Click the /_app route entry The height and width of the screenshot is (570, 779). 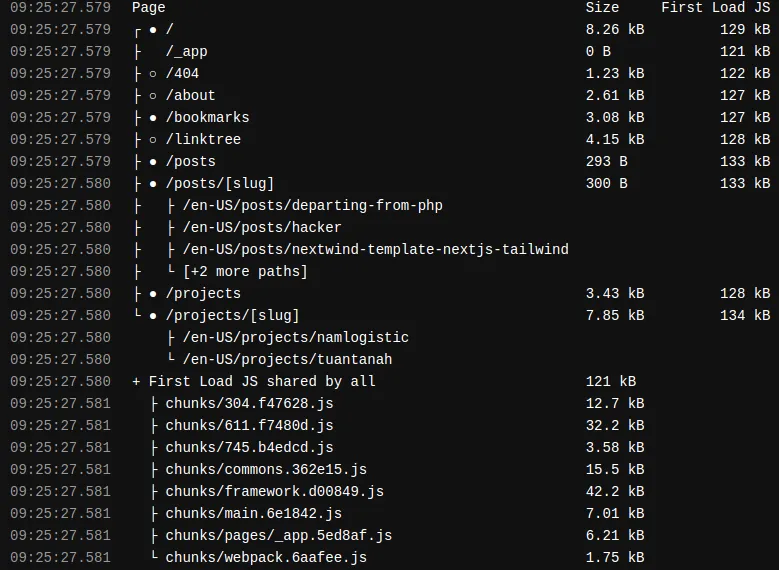pyautogui.click(x=187, y=52)
